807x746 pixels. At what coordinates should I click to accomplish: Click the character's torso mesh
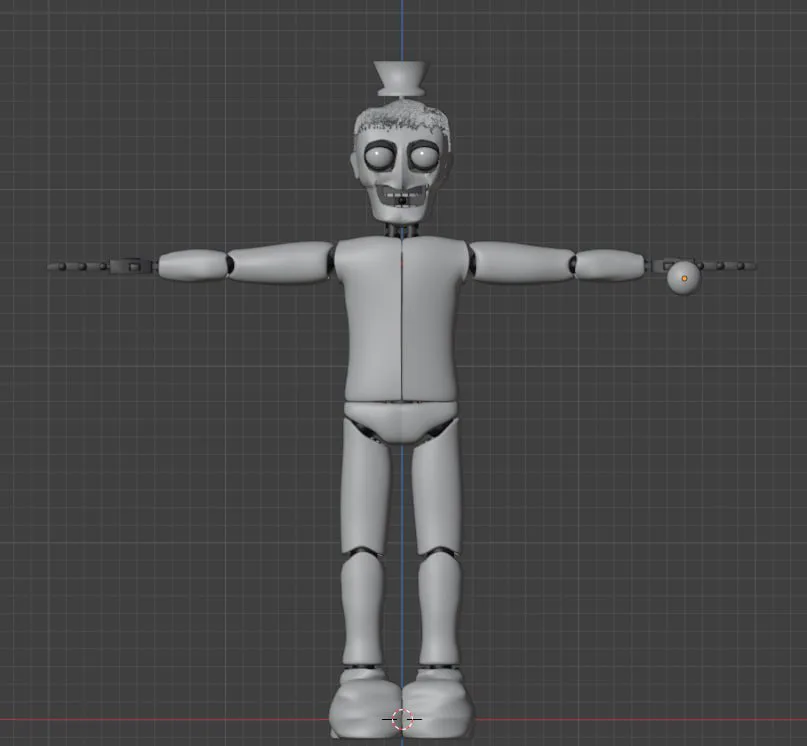[401, 319]
